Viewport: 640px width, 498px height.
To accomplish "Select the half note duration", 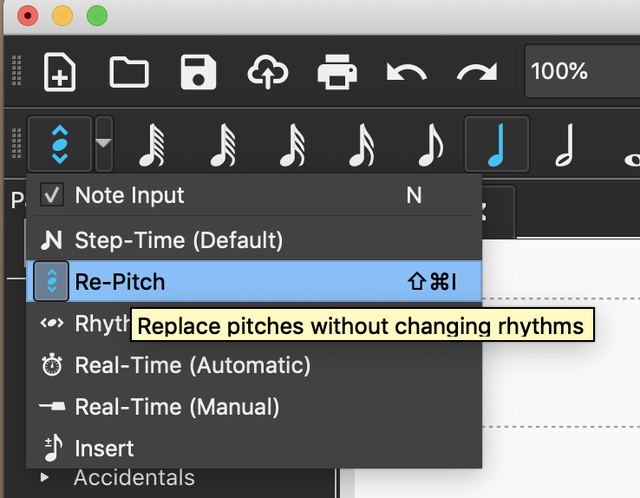I will point(563,146).
